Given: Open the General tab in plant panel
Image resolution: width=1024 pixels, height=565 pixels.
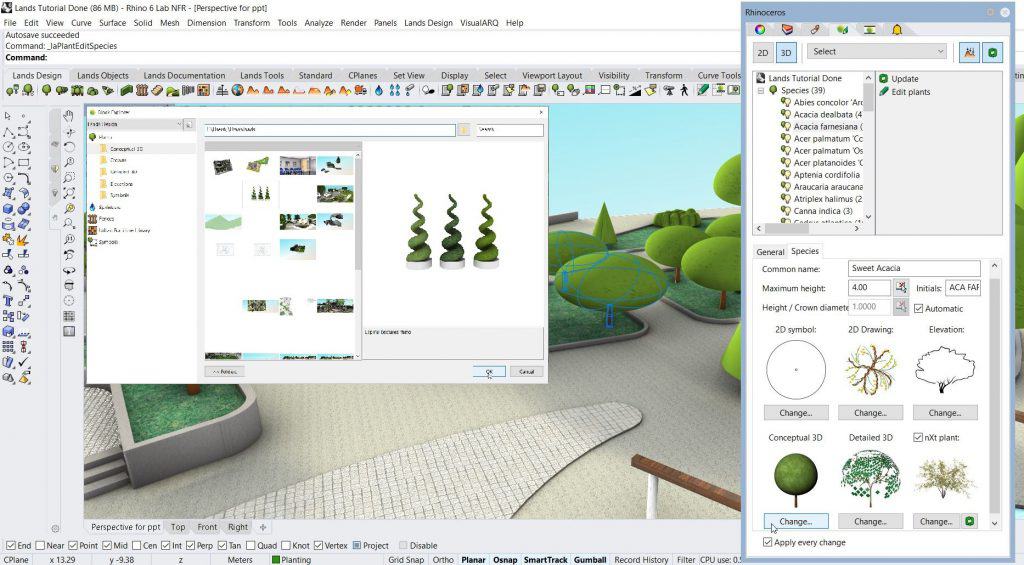Looking at the screenshot, I should click(770, 251).
